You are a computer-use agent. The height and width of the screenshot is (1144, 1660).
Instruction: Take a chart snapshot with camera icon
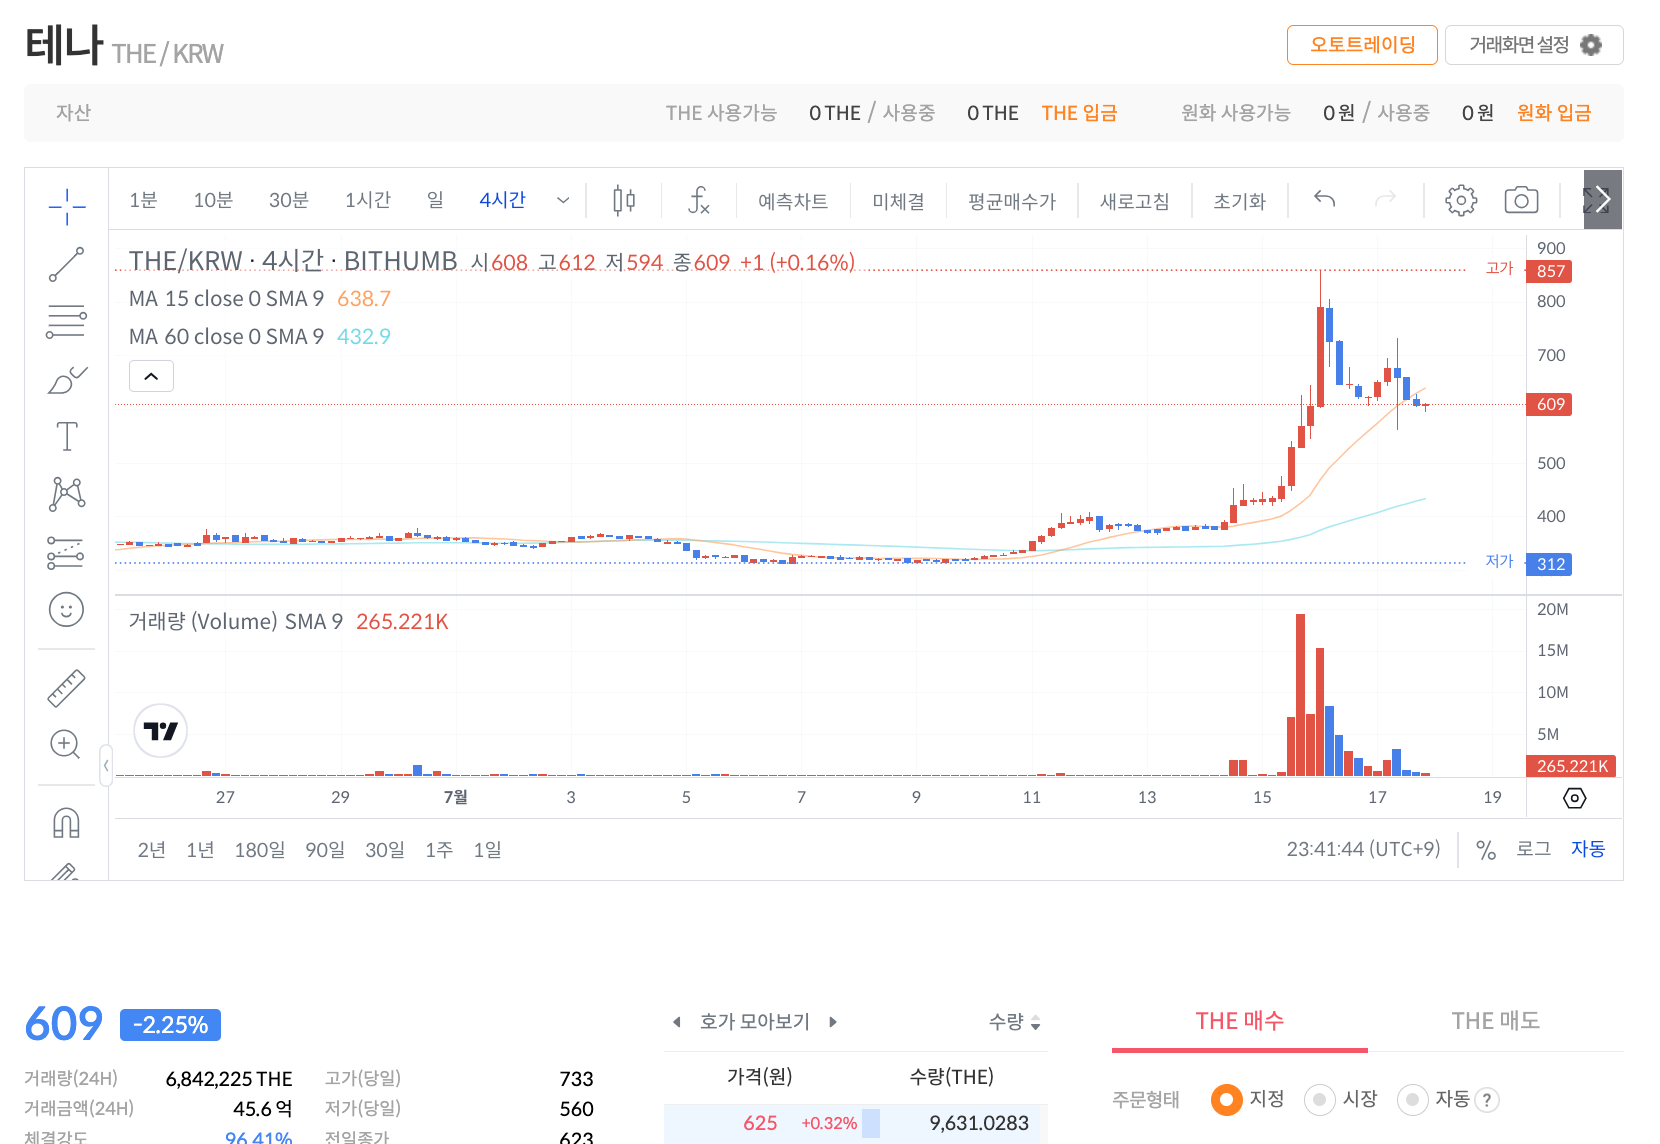tap(1521, 200)
